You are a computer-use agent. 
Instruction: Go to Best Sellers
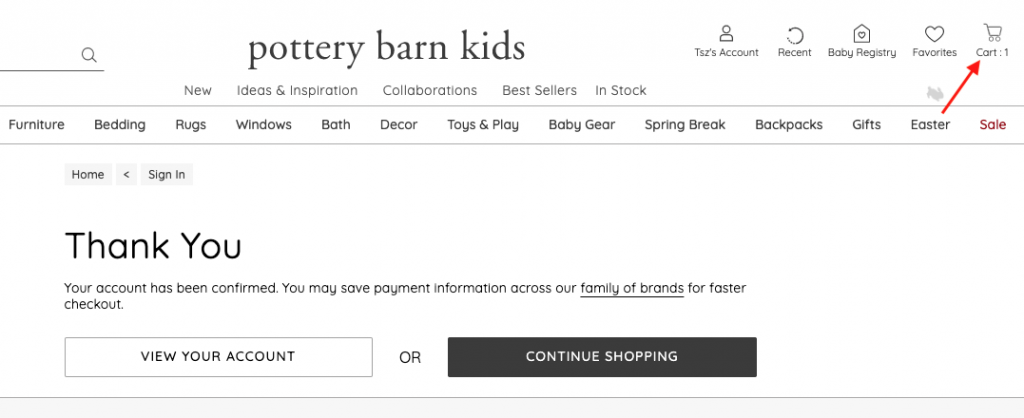pos(539,90)
